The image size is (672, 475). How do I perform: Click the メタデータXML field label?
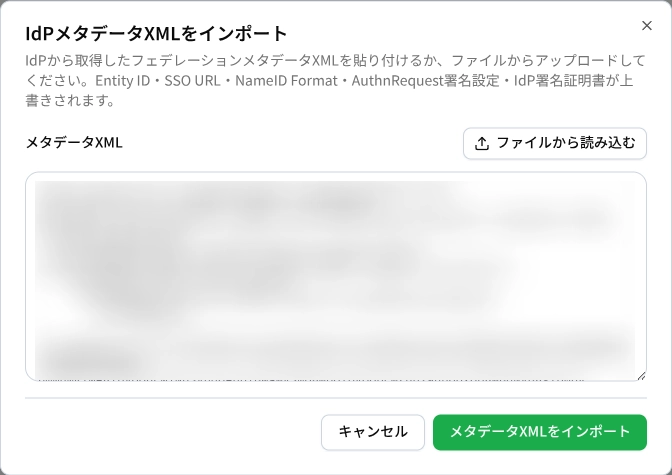click(74, 142)
